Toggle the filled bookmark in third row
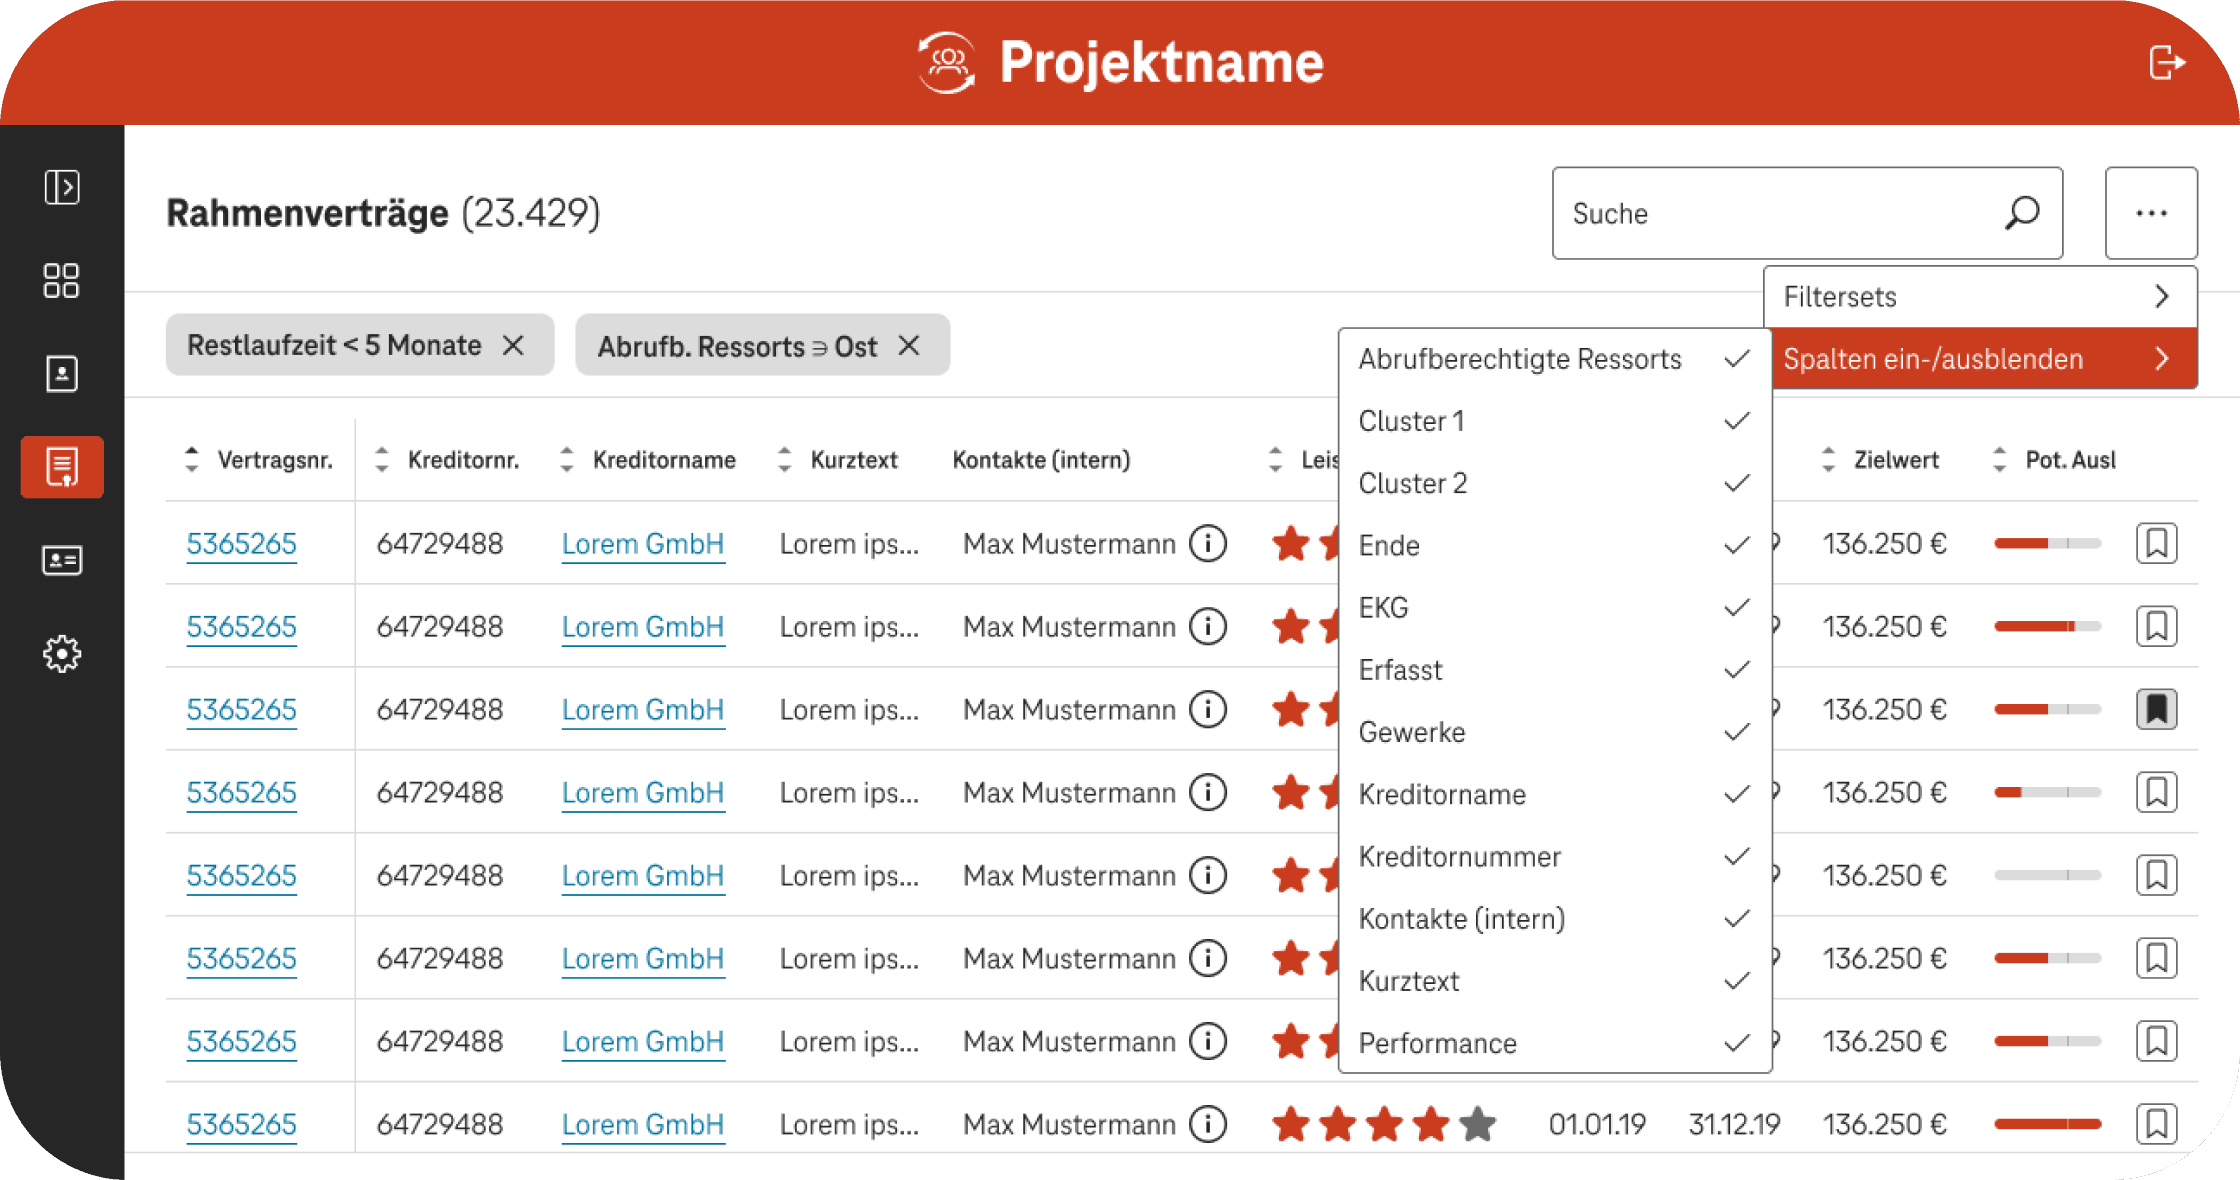2240x1180 pixels. click(2156, 709)
